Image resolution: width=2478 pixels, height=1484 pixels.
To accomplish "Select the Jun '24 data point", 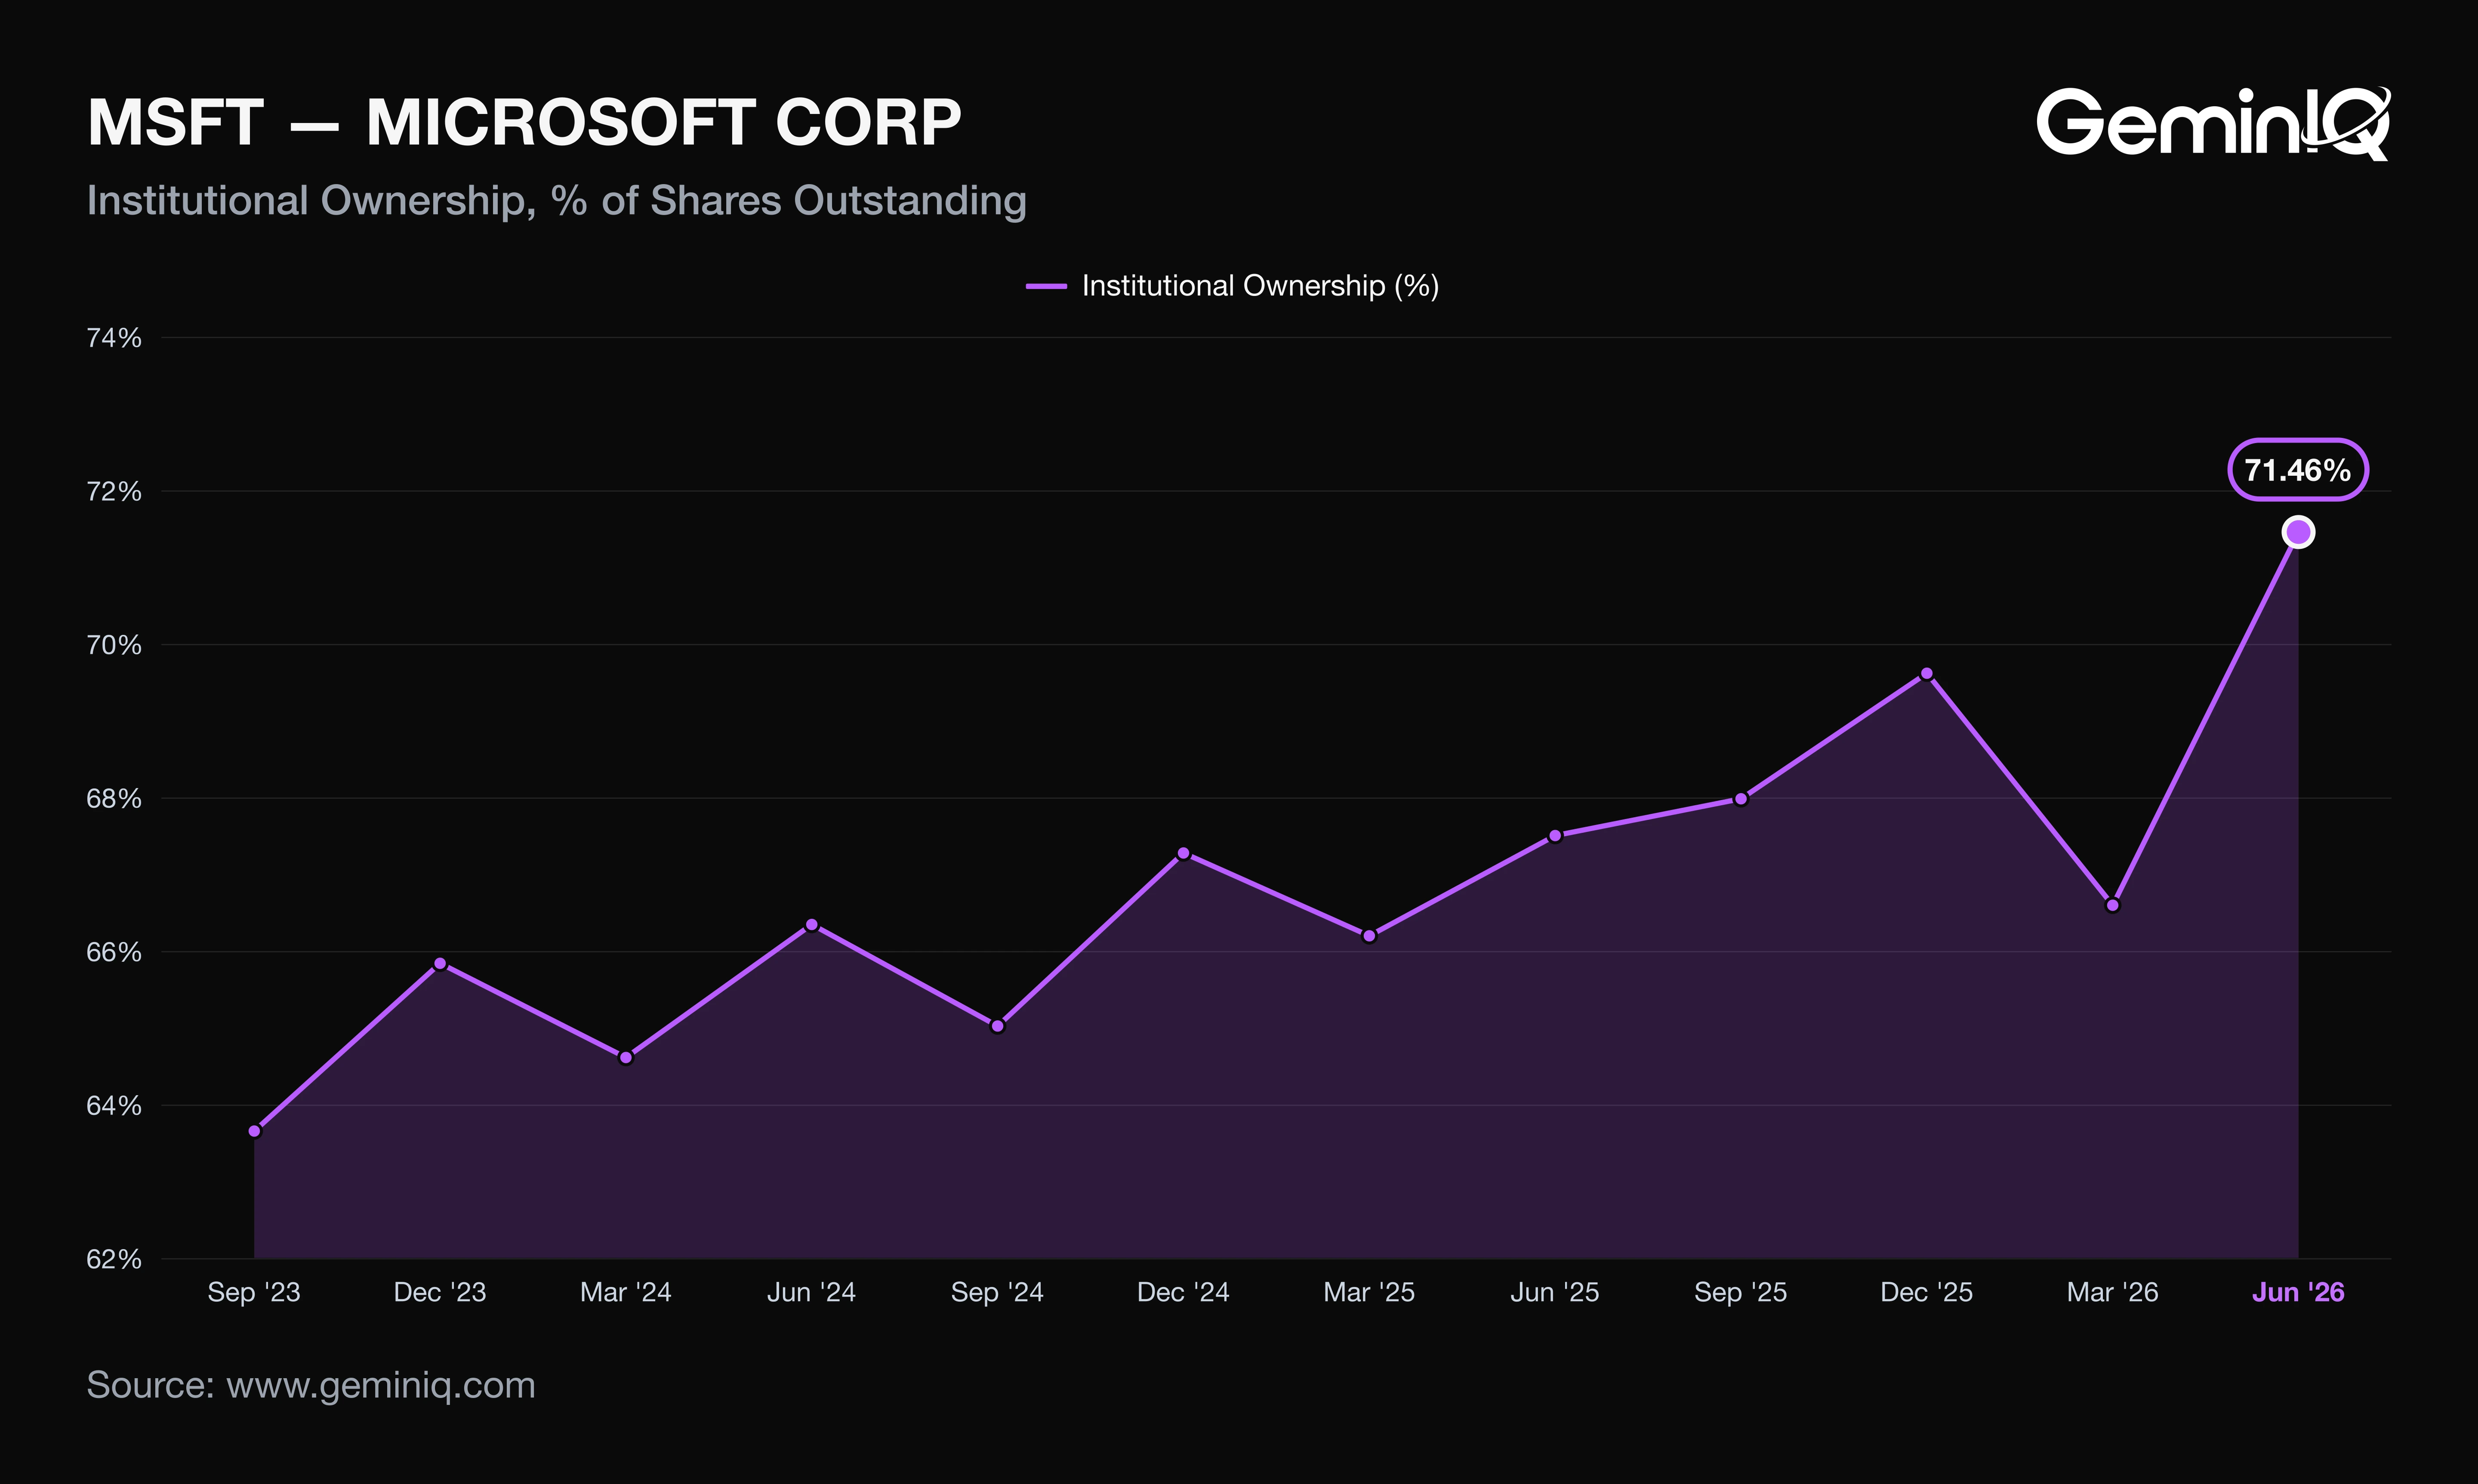I will click(812, 925).
